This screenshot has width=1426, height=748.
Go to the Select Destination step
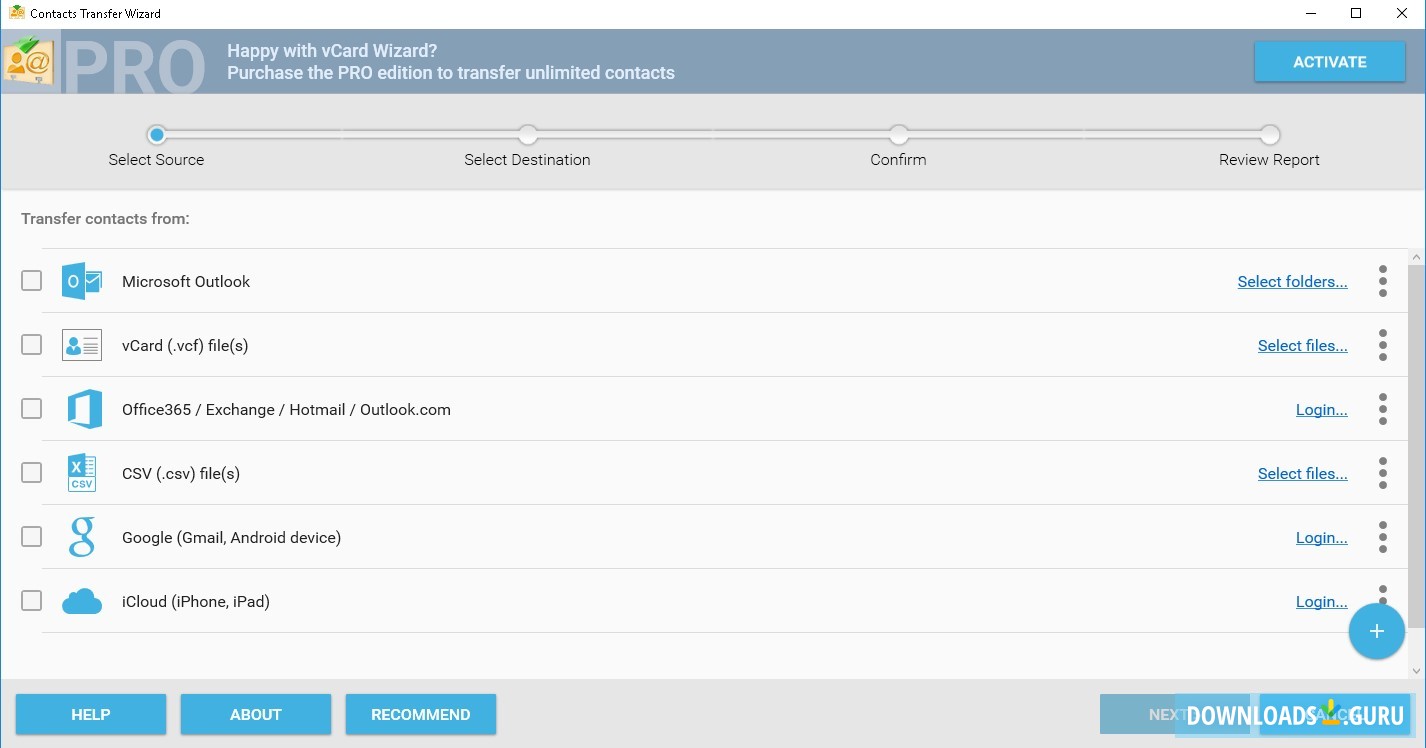click(x=528, y=135)
